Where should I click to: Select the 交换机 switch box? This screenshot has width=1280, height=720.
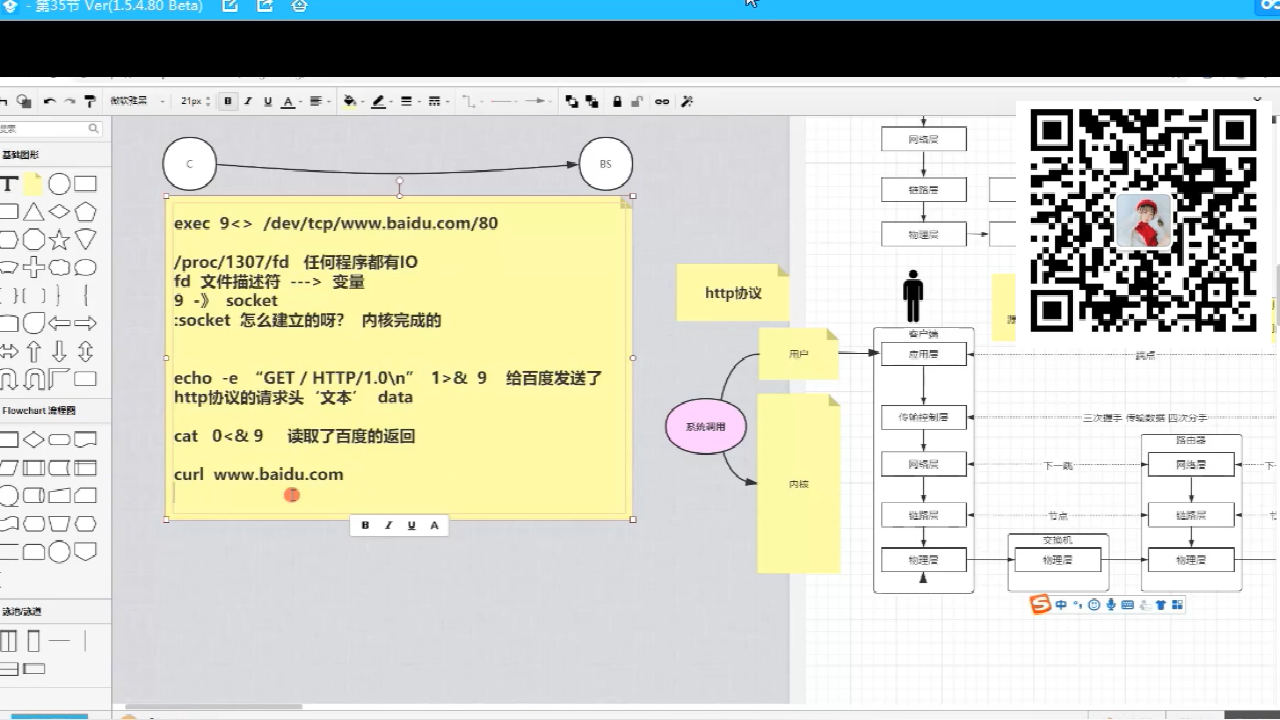point(1058,561)
